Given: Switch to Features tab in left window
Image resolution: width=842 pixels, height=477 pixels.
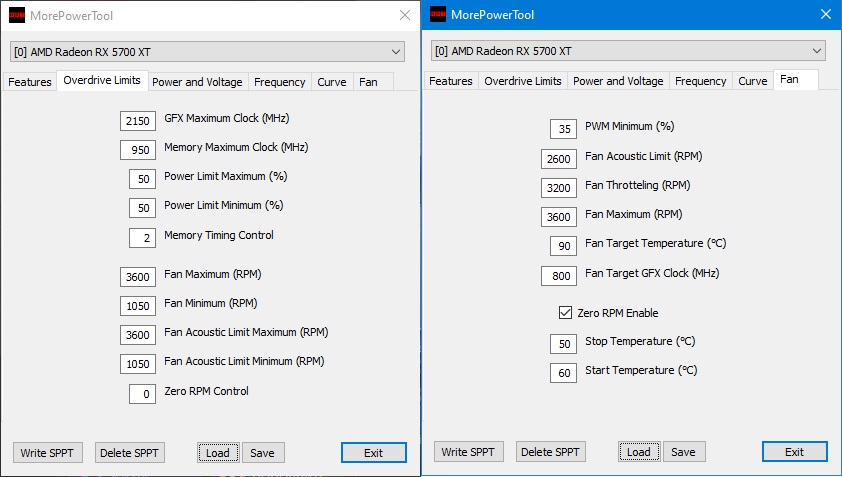Looking at the screenshot, I should [x=30, y=82].
